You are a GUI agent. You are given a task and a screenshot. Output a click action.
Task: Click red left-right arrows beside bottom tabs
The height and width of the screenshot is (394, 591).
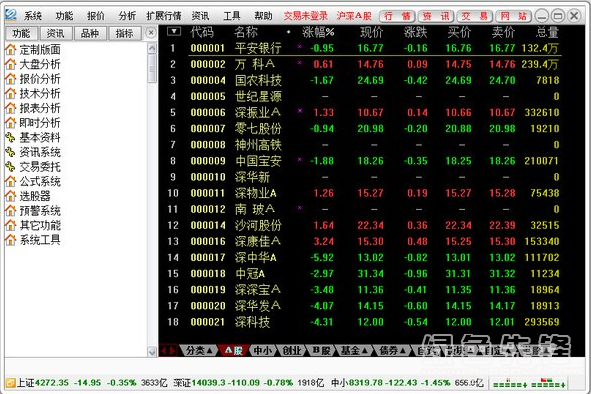(168, 351)
